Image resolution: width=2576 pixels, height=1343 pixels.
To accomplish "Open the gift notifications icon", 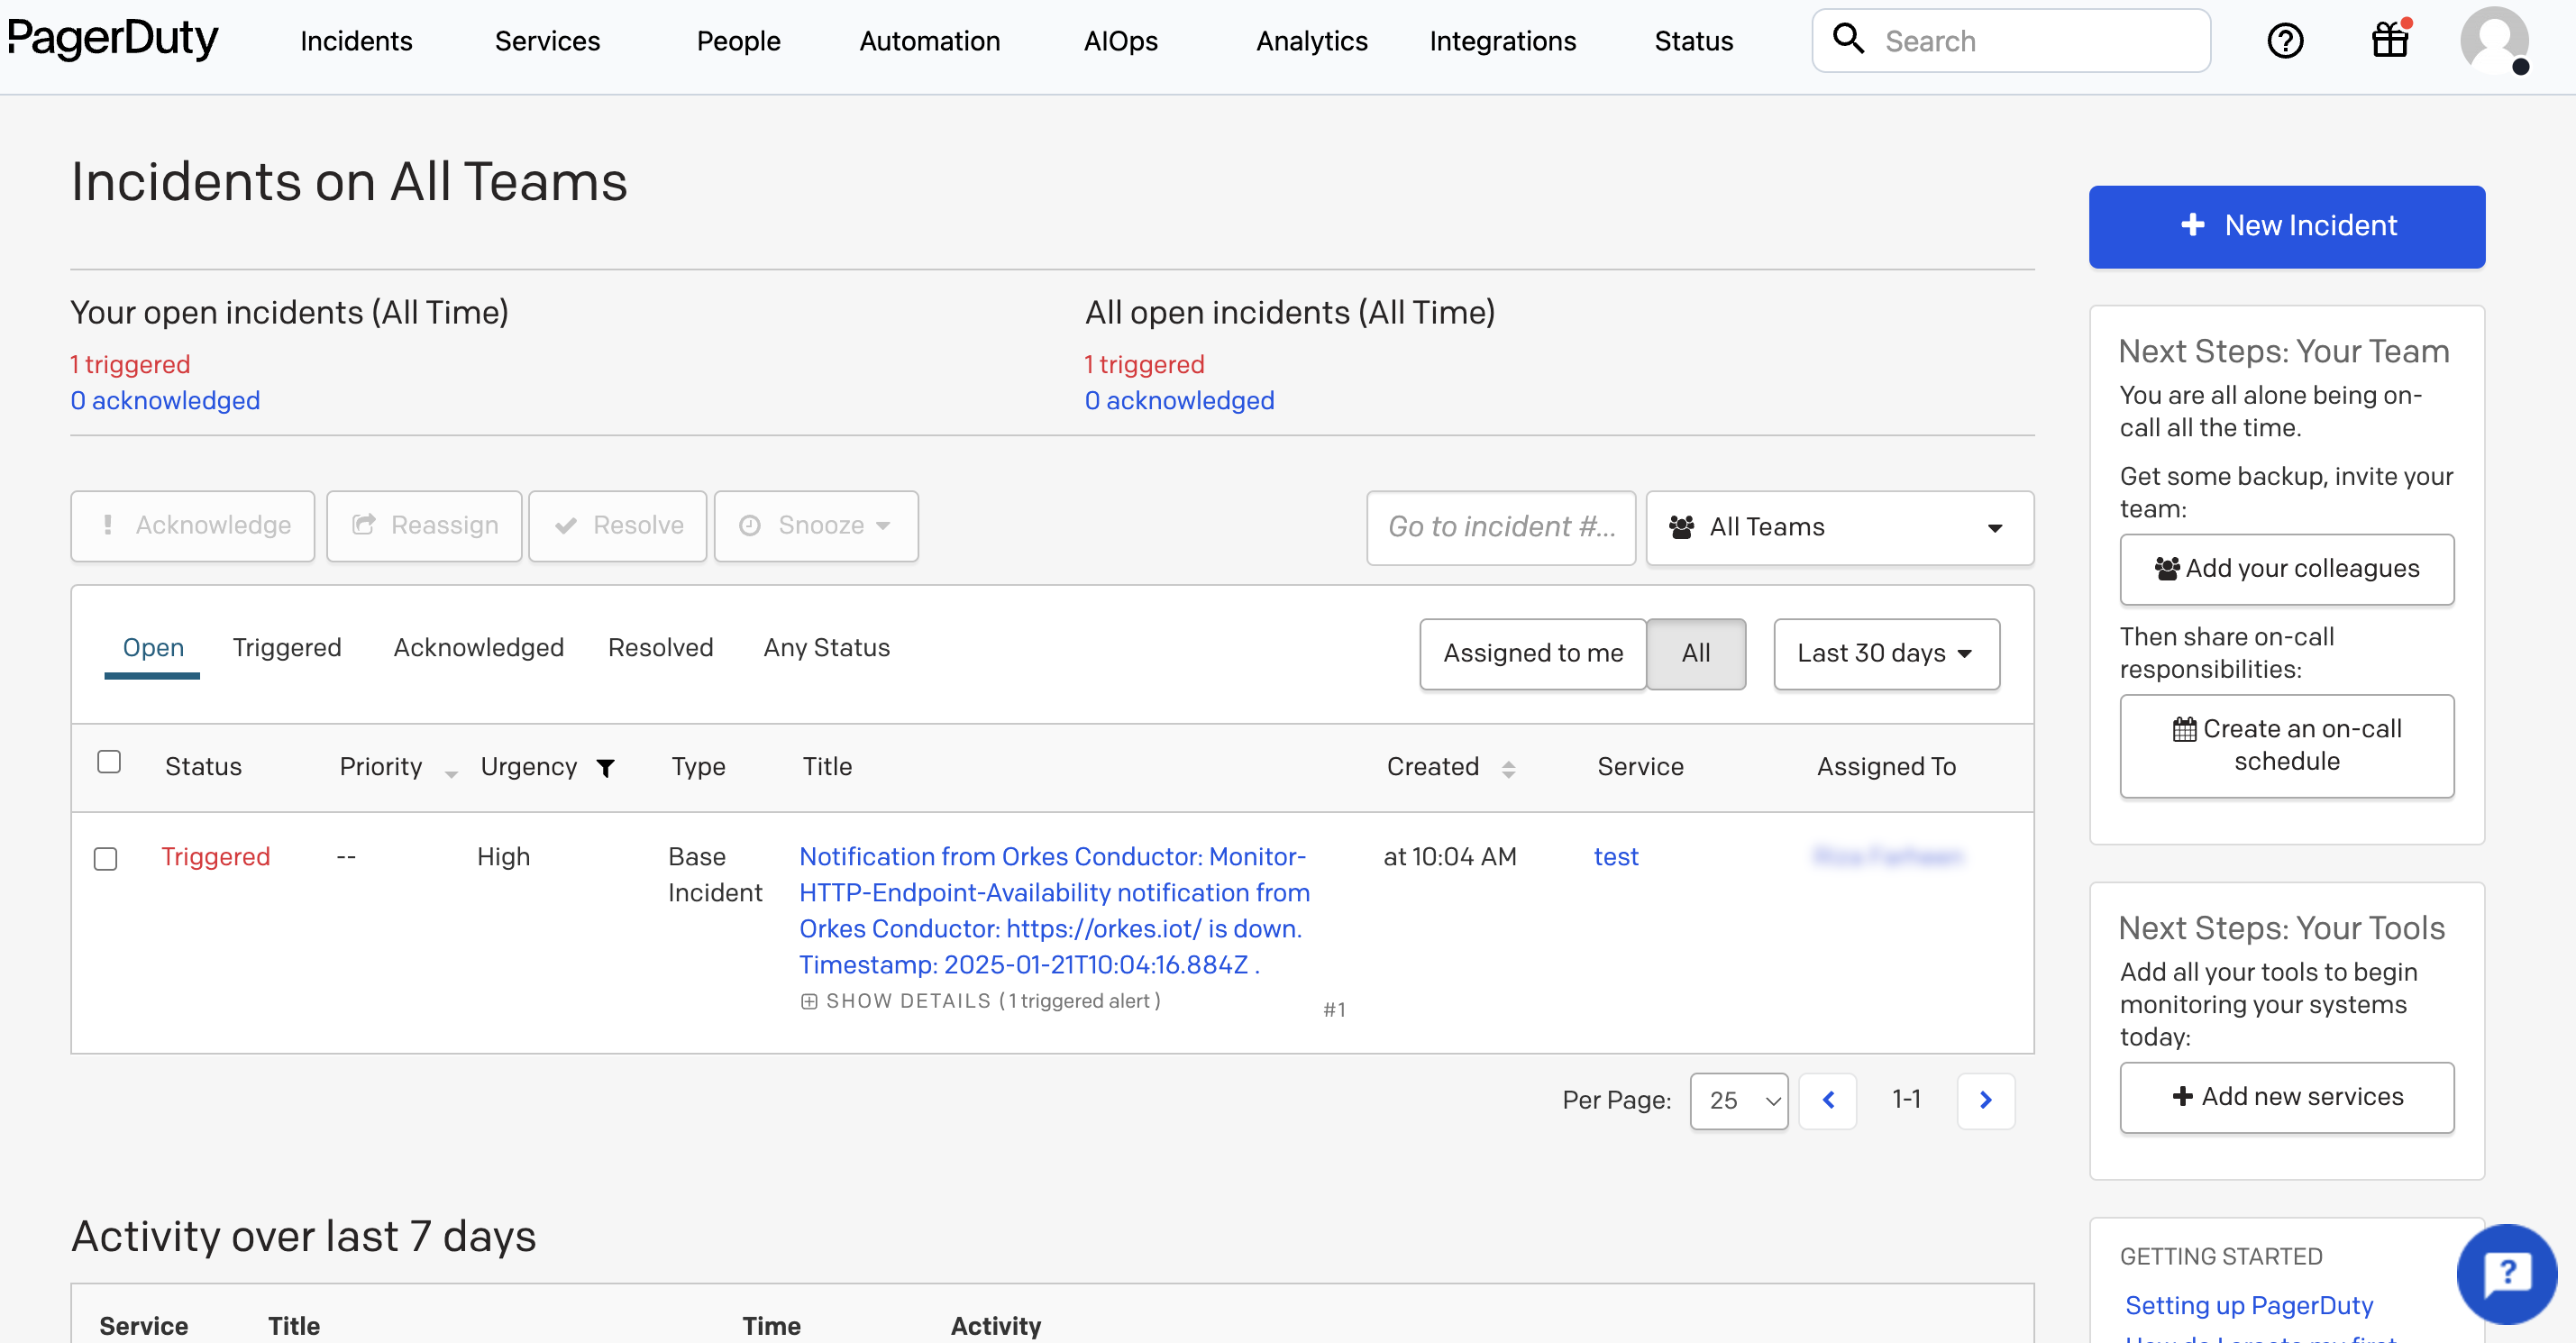I will (x=2389, y=40).
